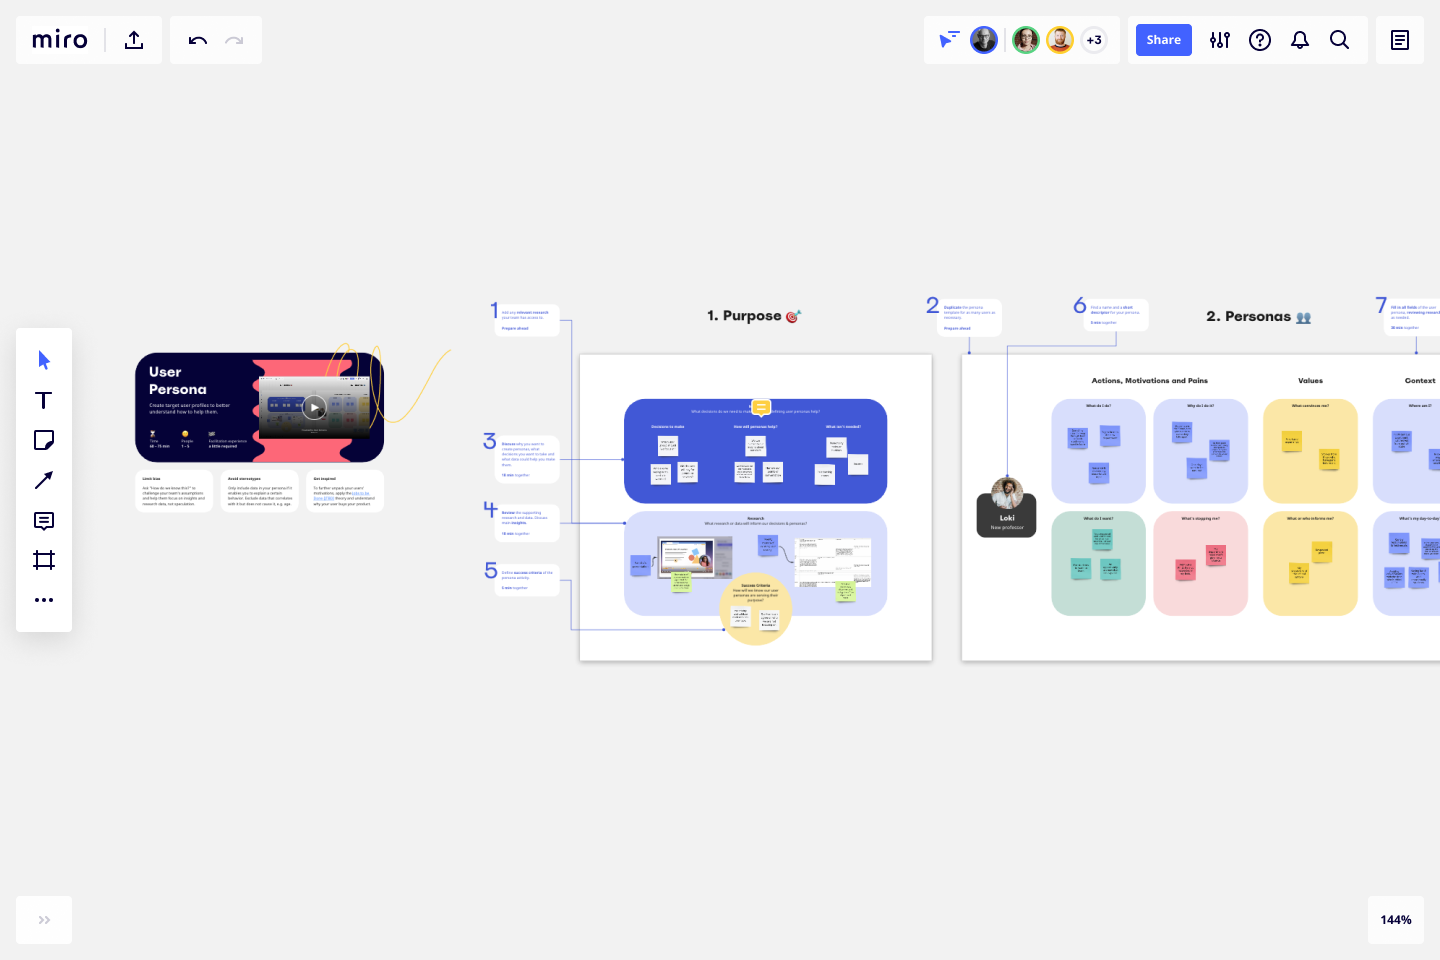This screenshot has height=960, width=1440.
Task: Open first collaborator avatar with glasses
Action: tap(984, 40)
